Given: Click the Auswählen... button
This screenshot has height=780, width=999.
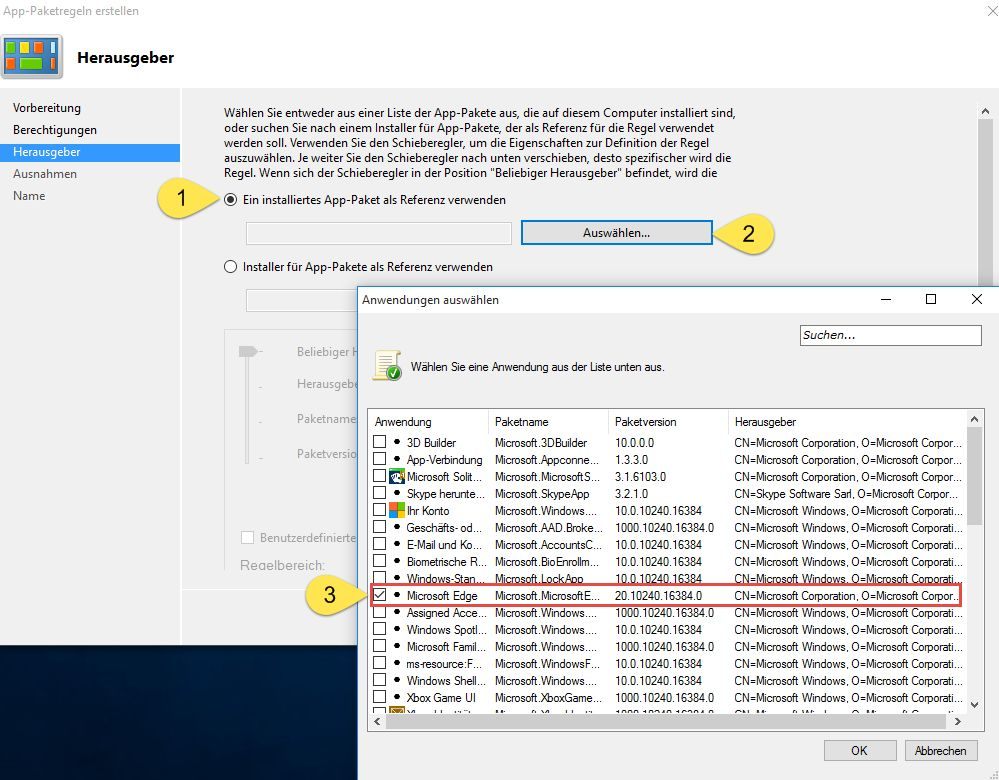Looking at the screenshot, I should [x=616, y=233].
